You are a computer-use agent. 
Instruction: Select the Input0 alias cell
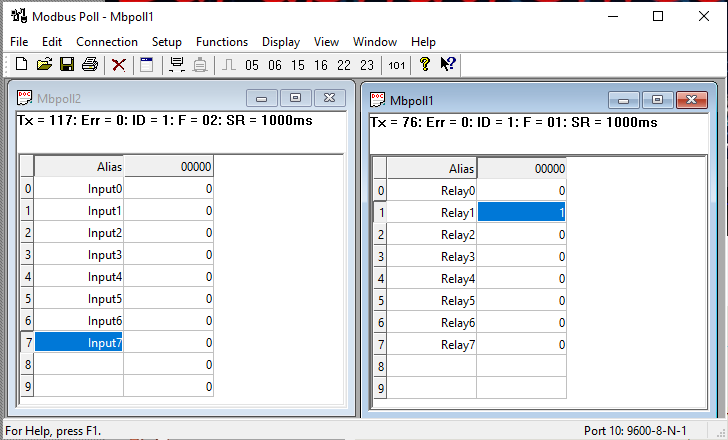79,188
